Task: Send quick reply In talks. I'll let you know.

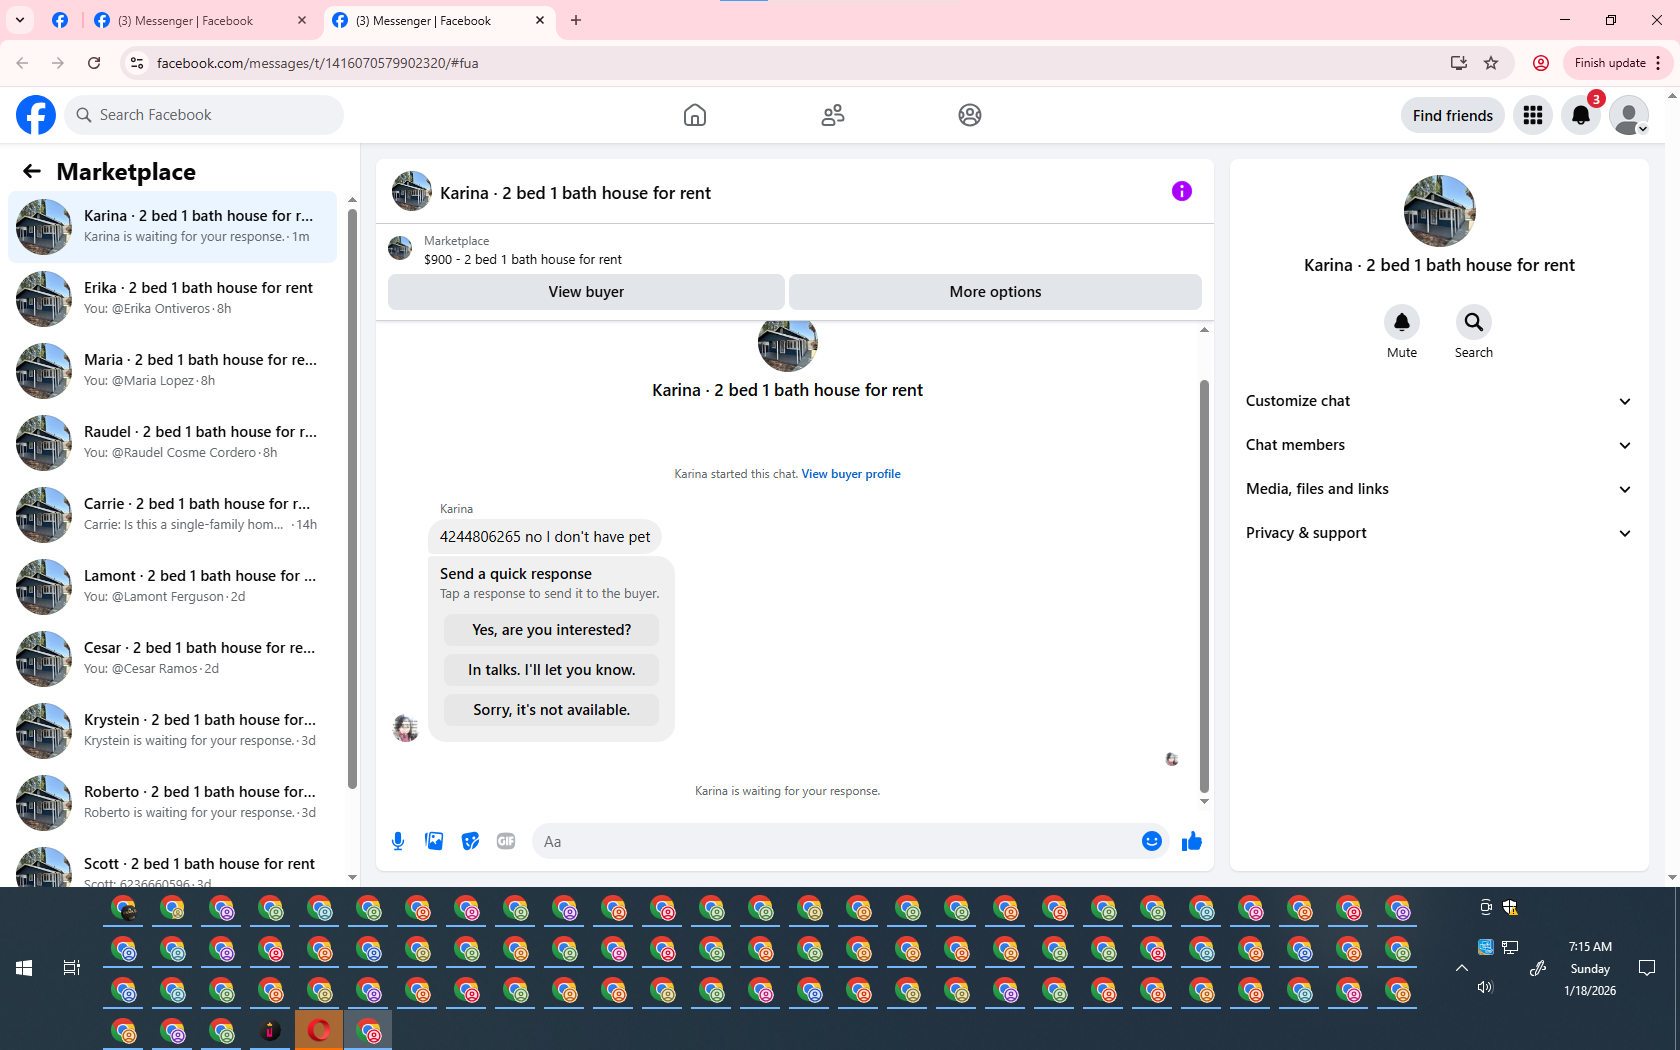Action: [552, 670]
